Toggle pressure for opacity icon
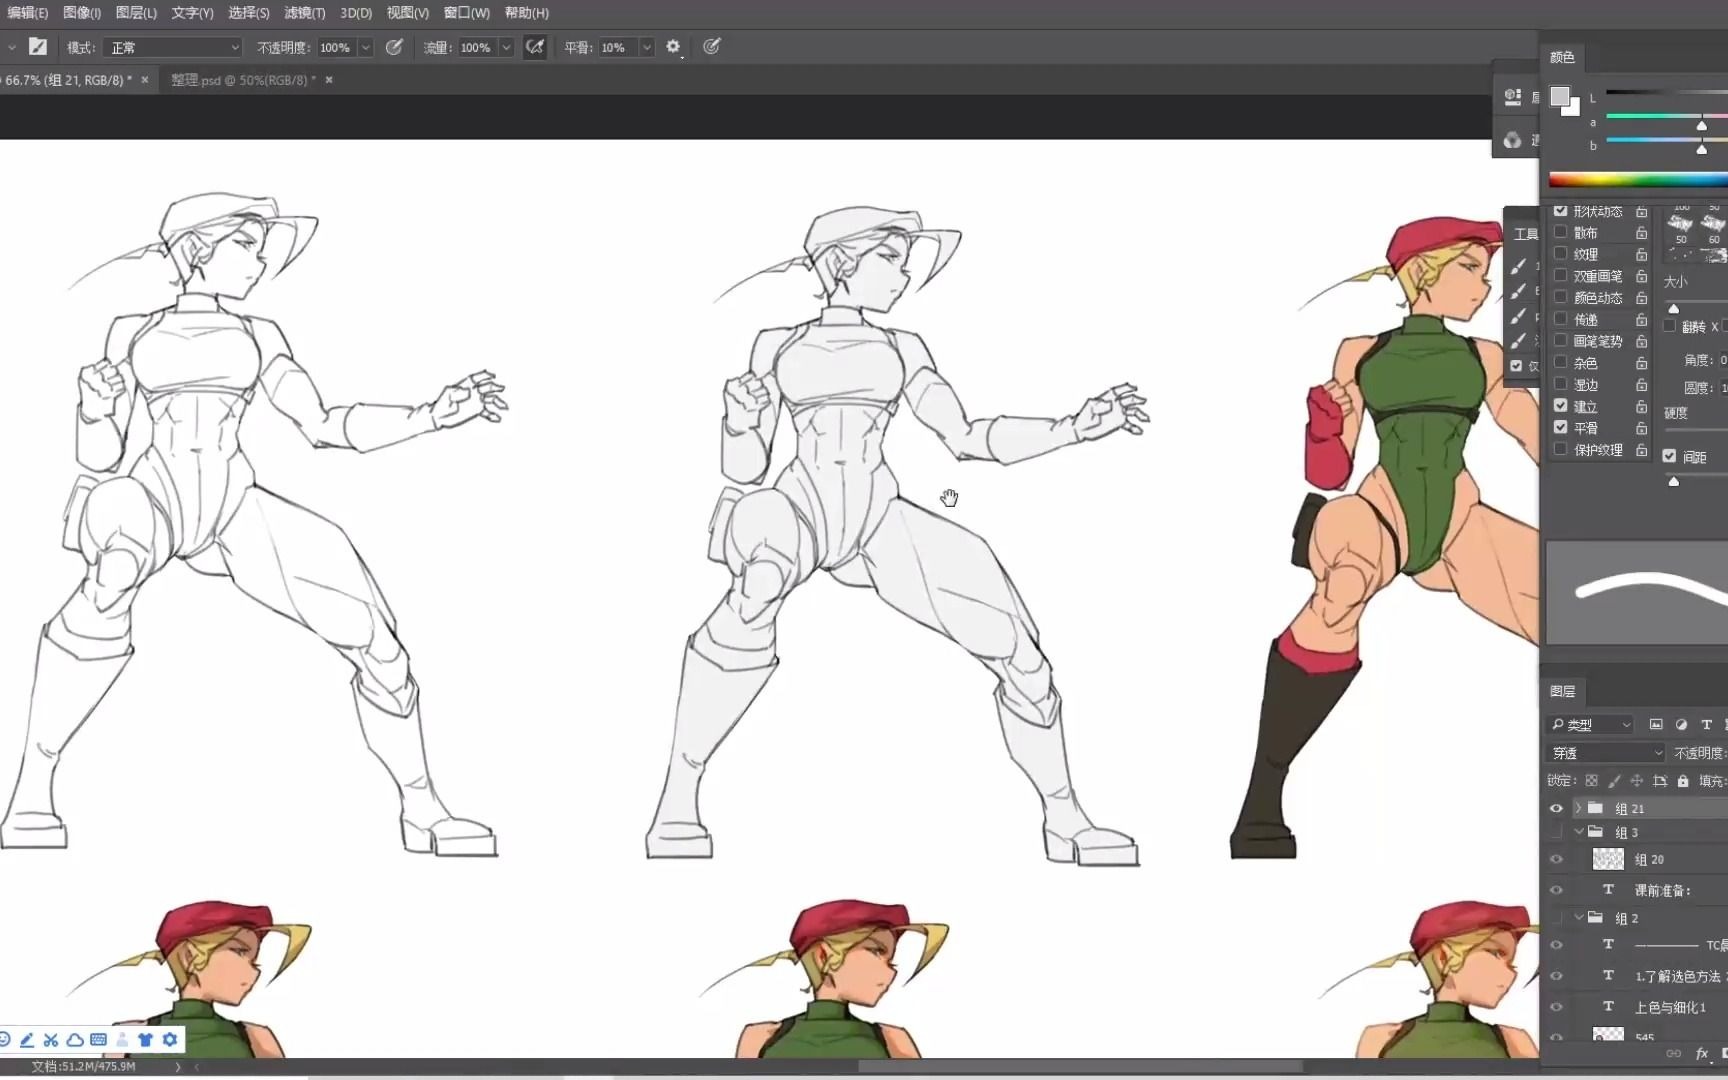The height and width of the screenshot is (1080, 1728). click(x=394, y=47)
